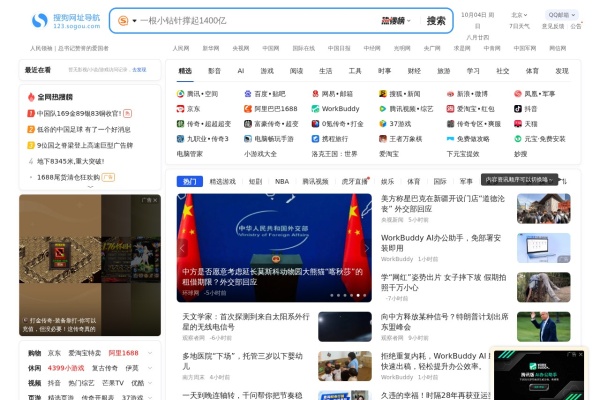
Task: Expand the 休闲 row chevron
Action: (150, 368)
